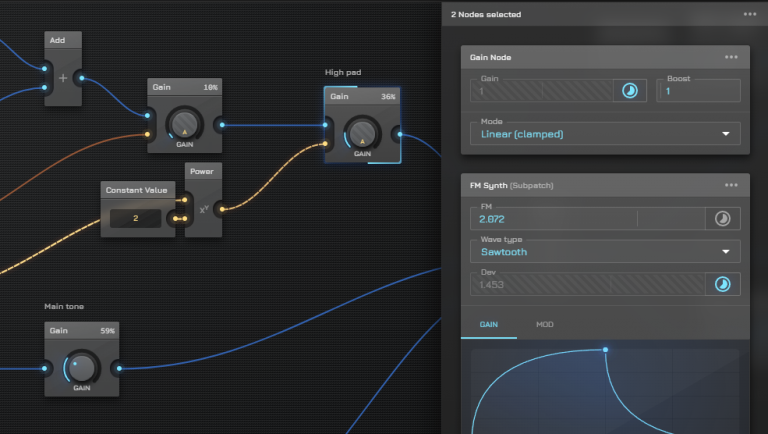The image size is (768, 434).
Task: Click the upper input port of the Add node
Action: coord(45,69)
